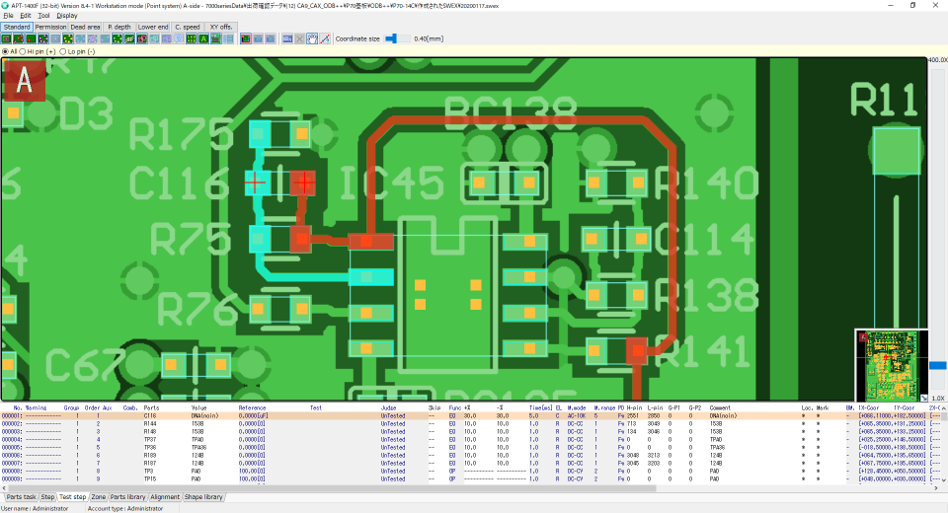948x513 pixels.
Task: Click the Parts column header
Action: tap(151, 408)
